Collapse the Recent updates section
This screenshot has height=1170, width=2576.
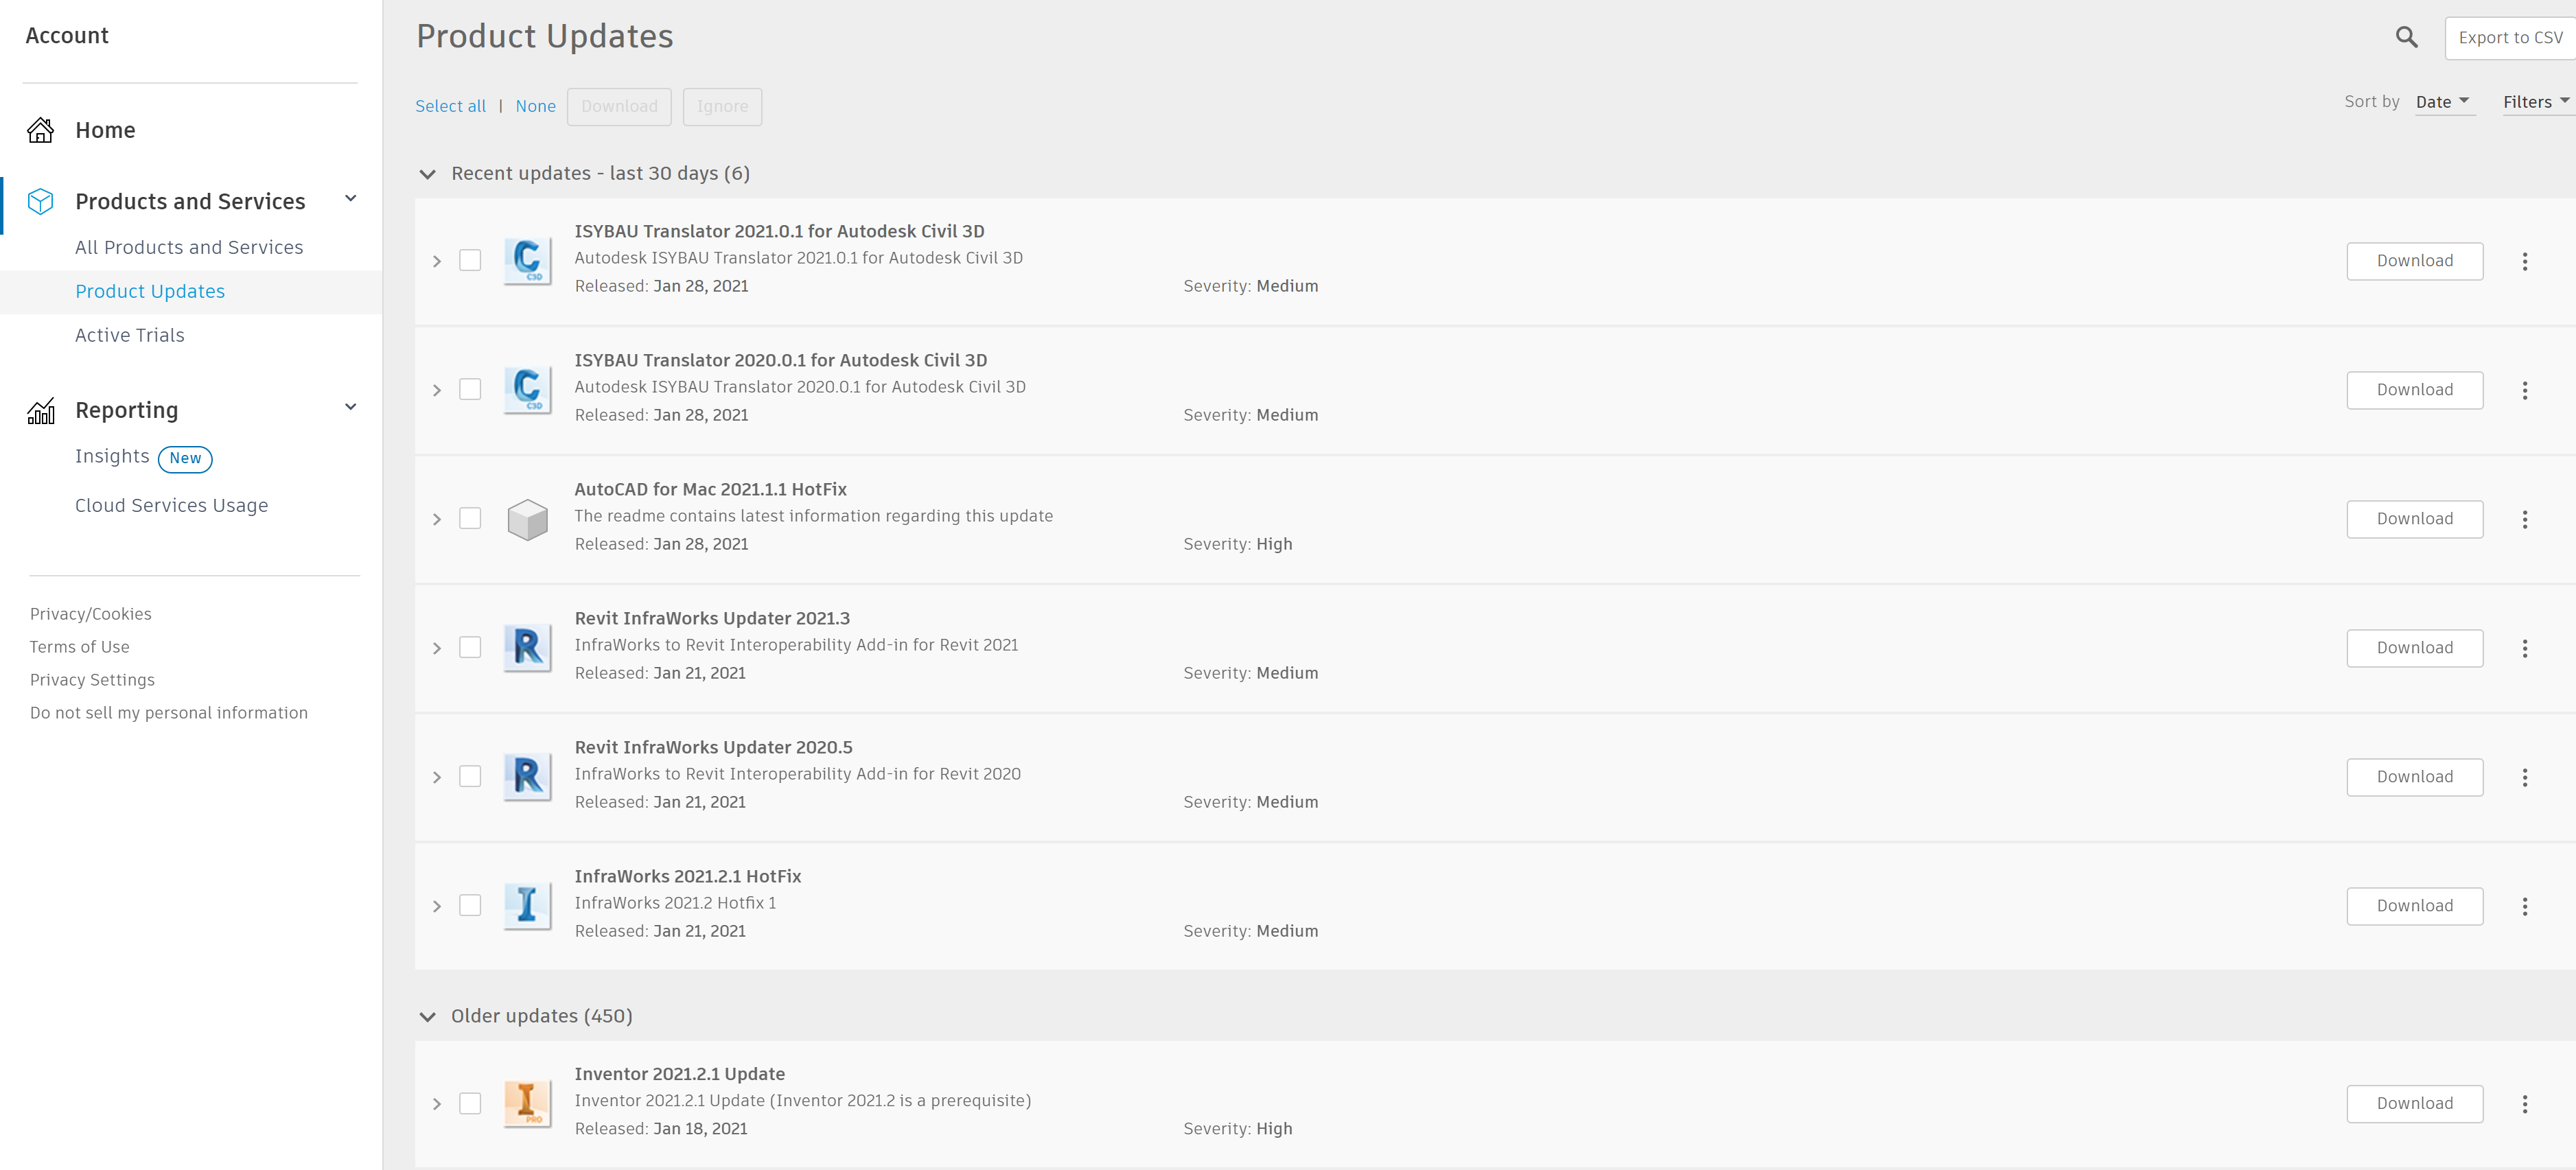click(x=428, y=174)
